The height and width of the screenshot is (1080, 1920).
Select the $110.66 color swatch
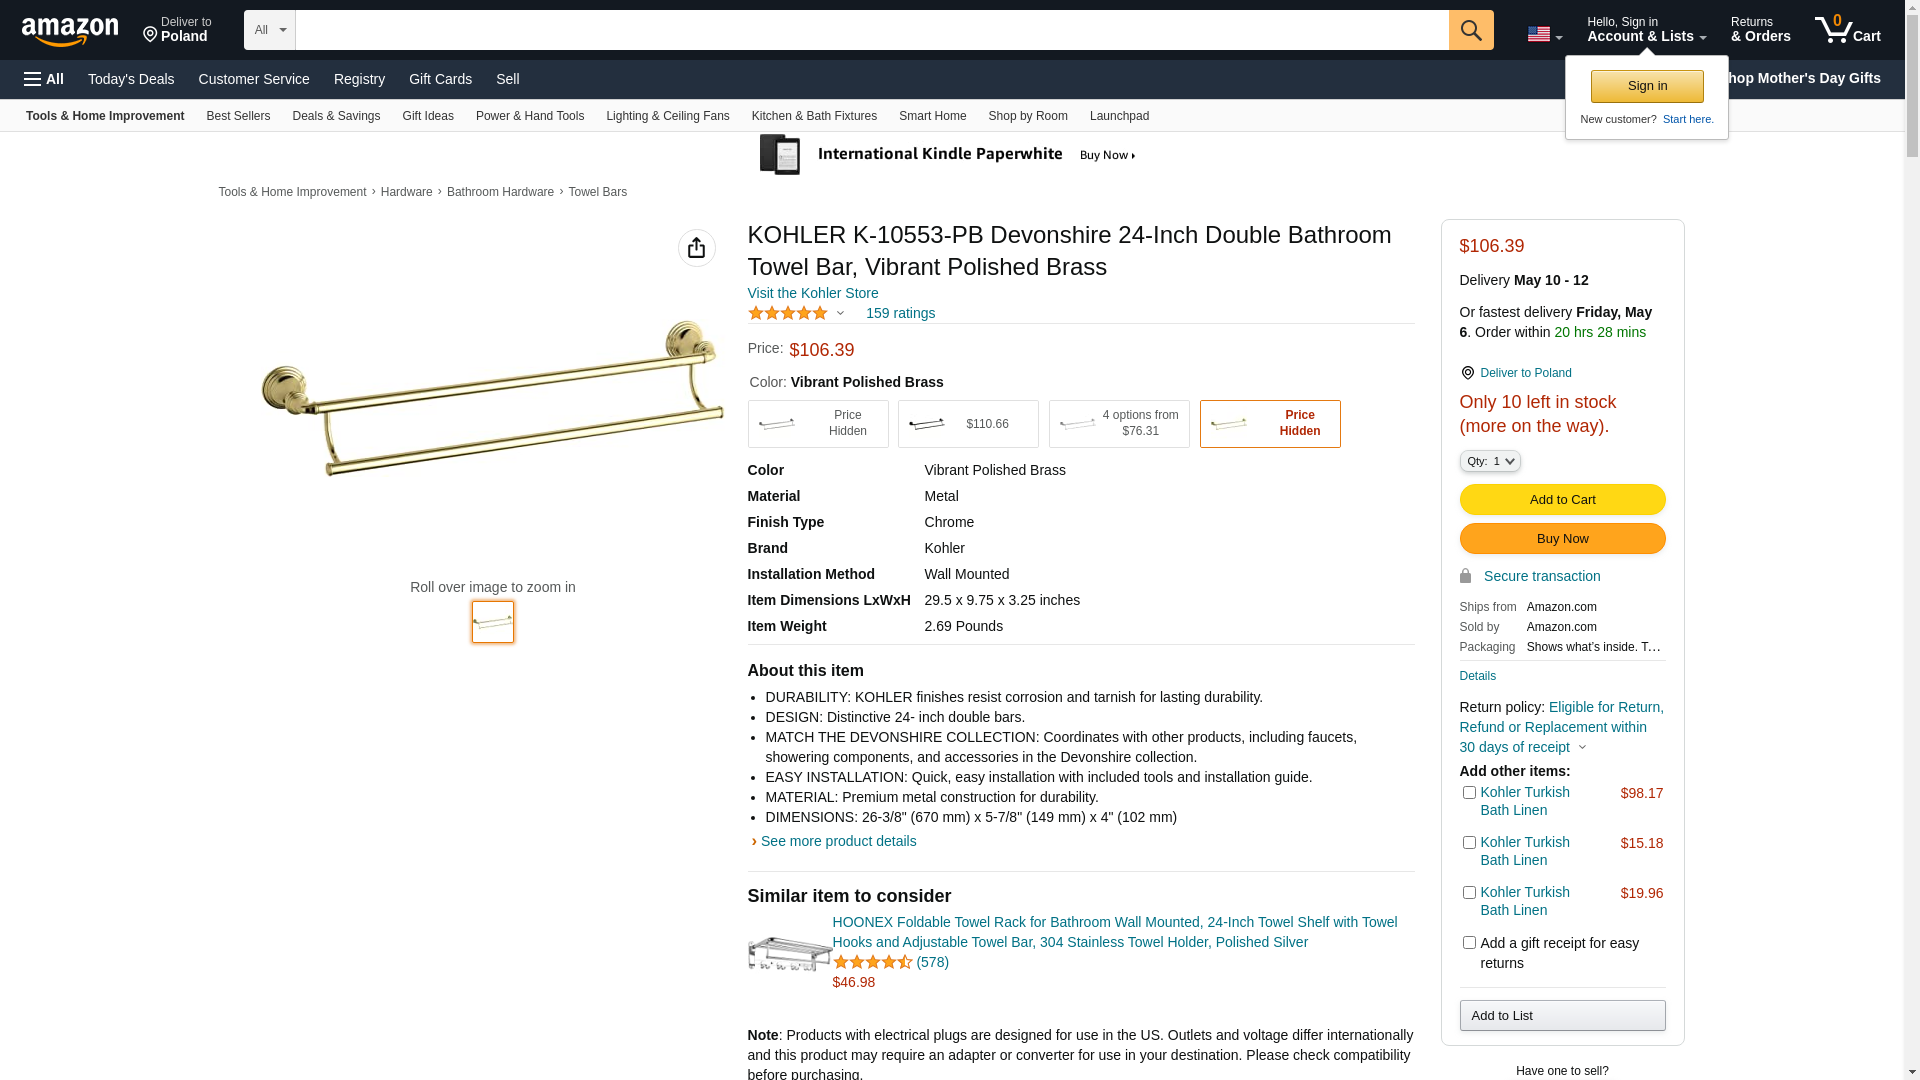tap(968, 424)
